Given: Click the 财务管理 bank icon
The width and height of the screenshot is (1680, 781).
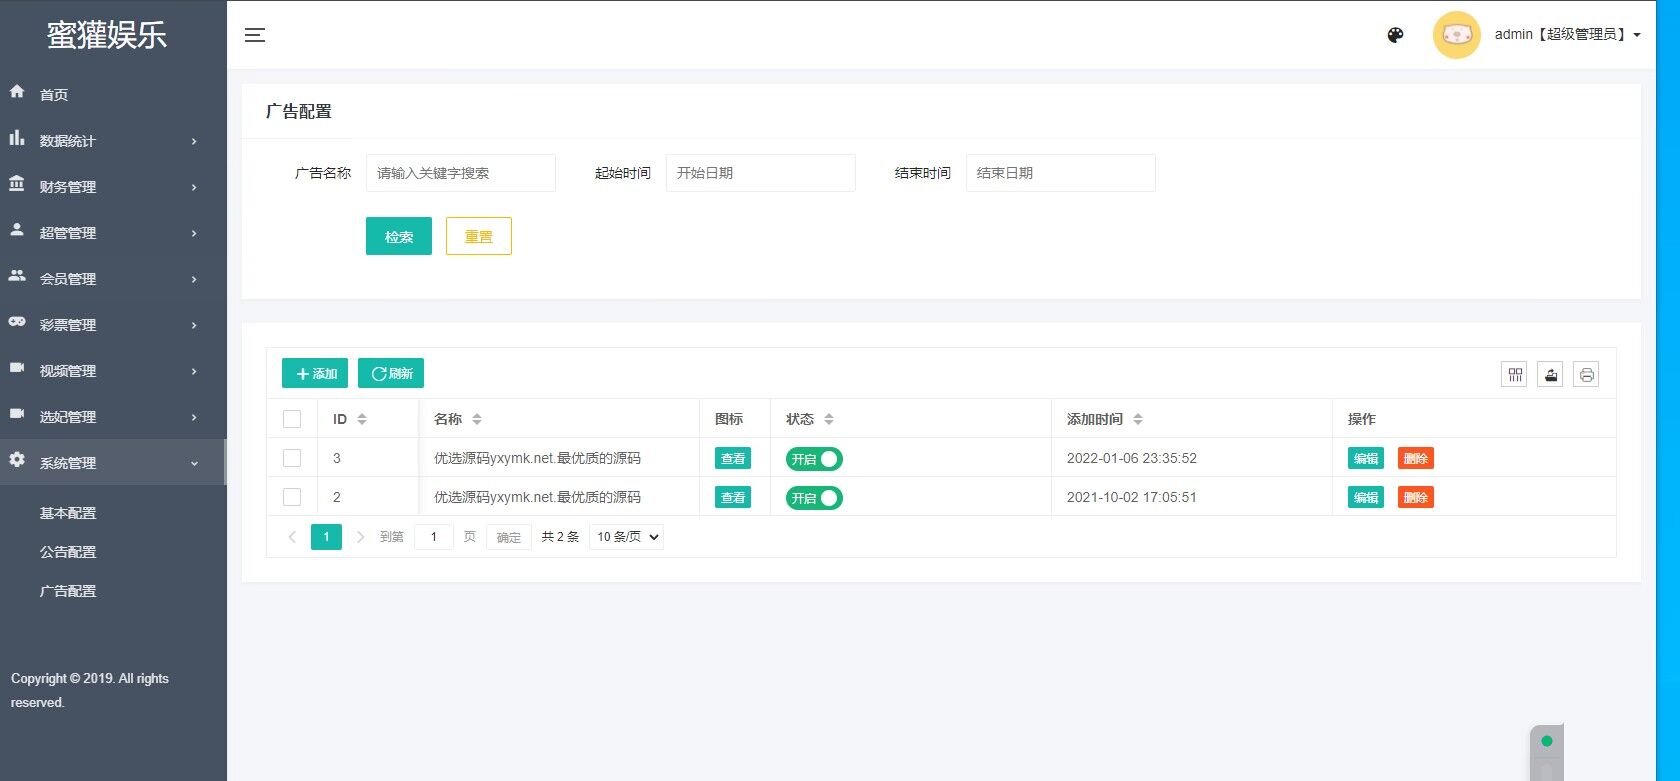Looking at the screenshot, I should click(x=17, y=184).
